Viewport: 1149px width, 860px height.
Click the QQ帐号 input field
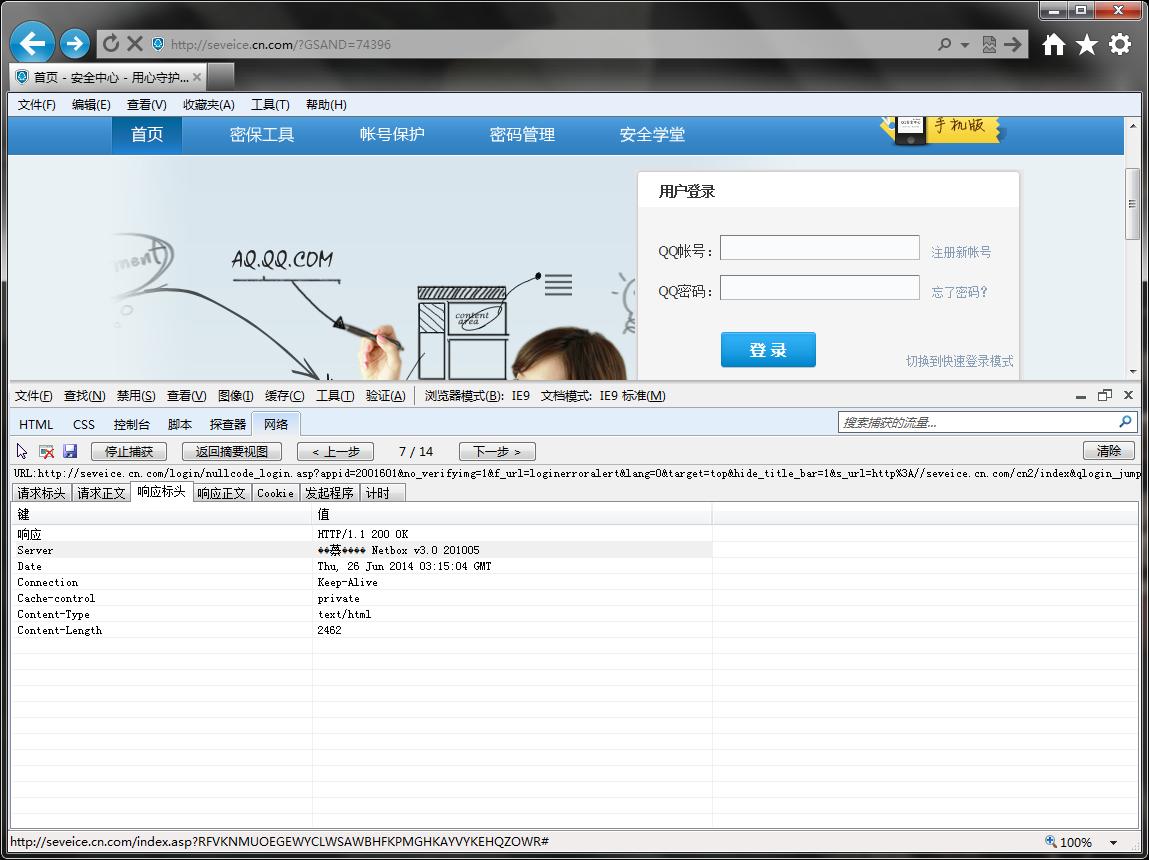(x=819, y=248)
